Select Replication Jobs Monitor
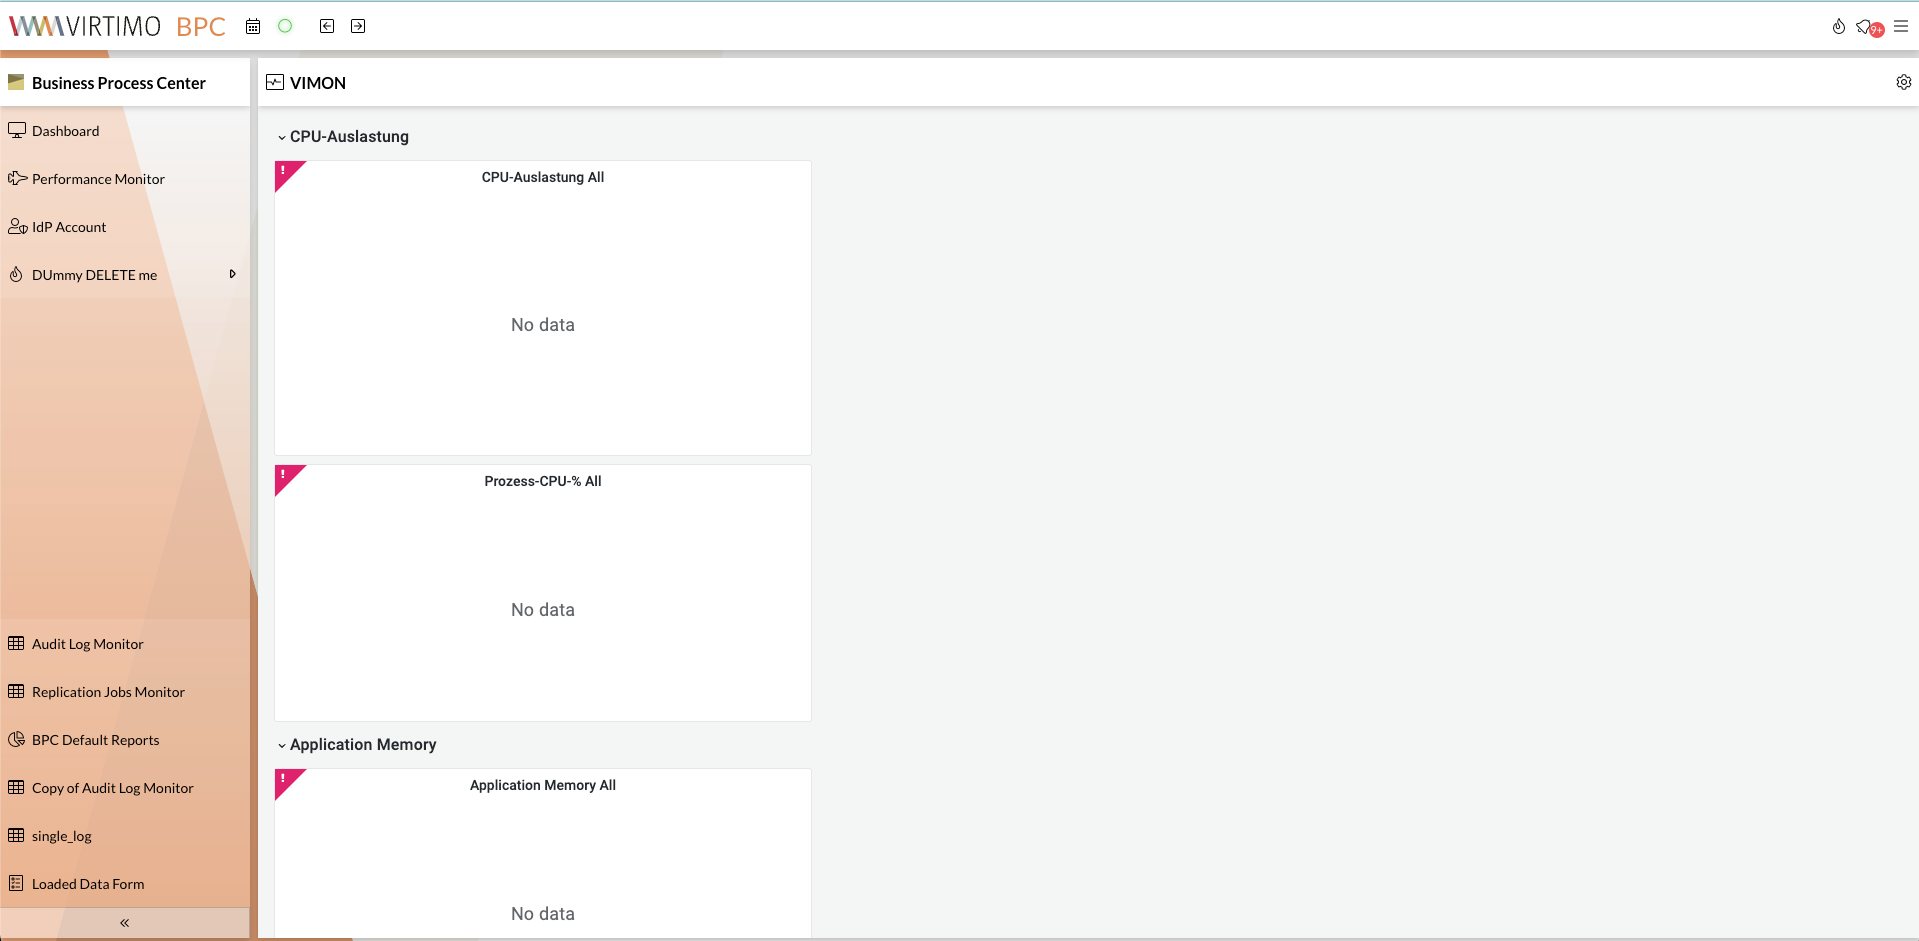This screenshot has width=1919, height=941. click(108, 692)
